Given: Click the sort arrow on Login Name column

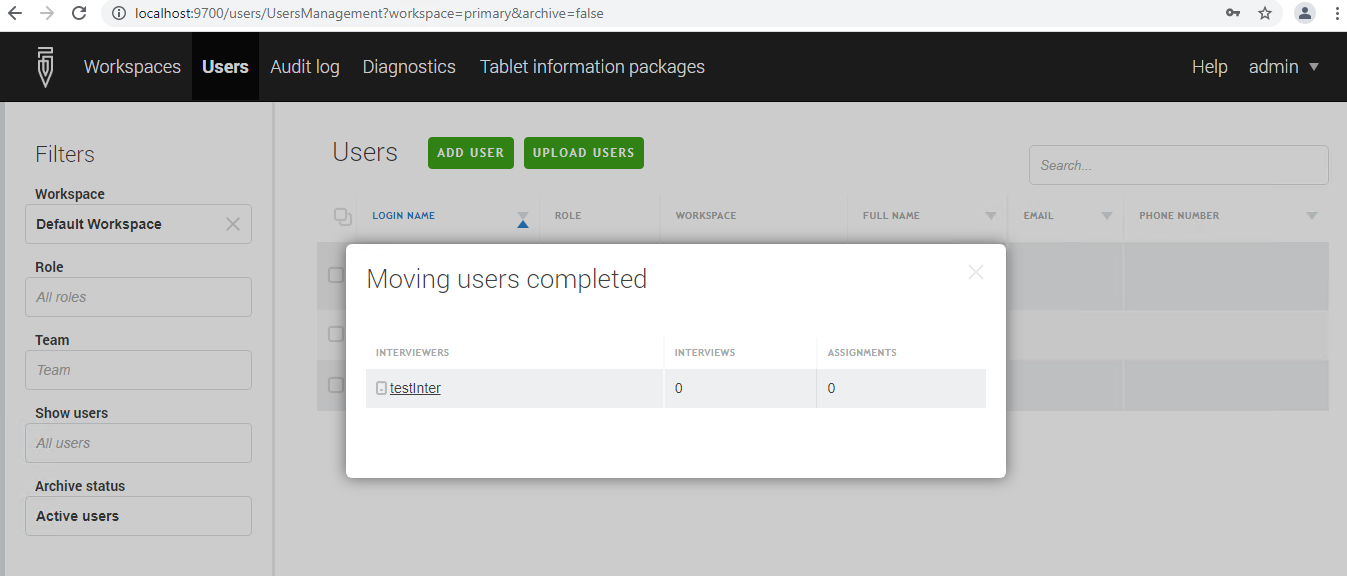Looking at the screenshot, I should (x=522, y=221).
